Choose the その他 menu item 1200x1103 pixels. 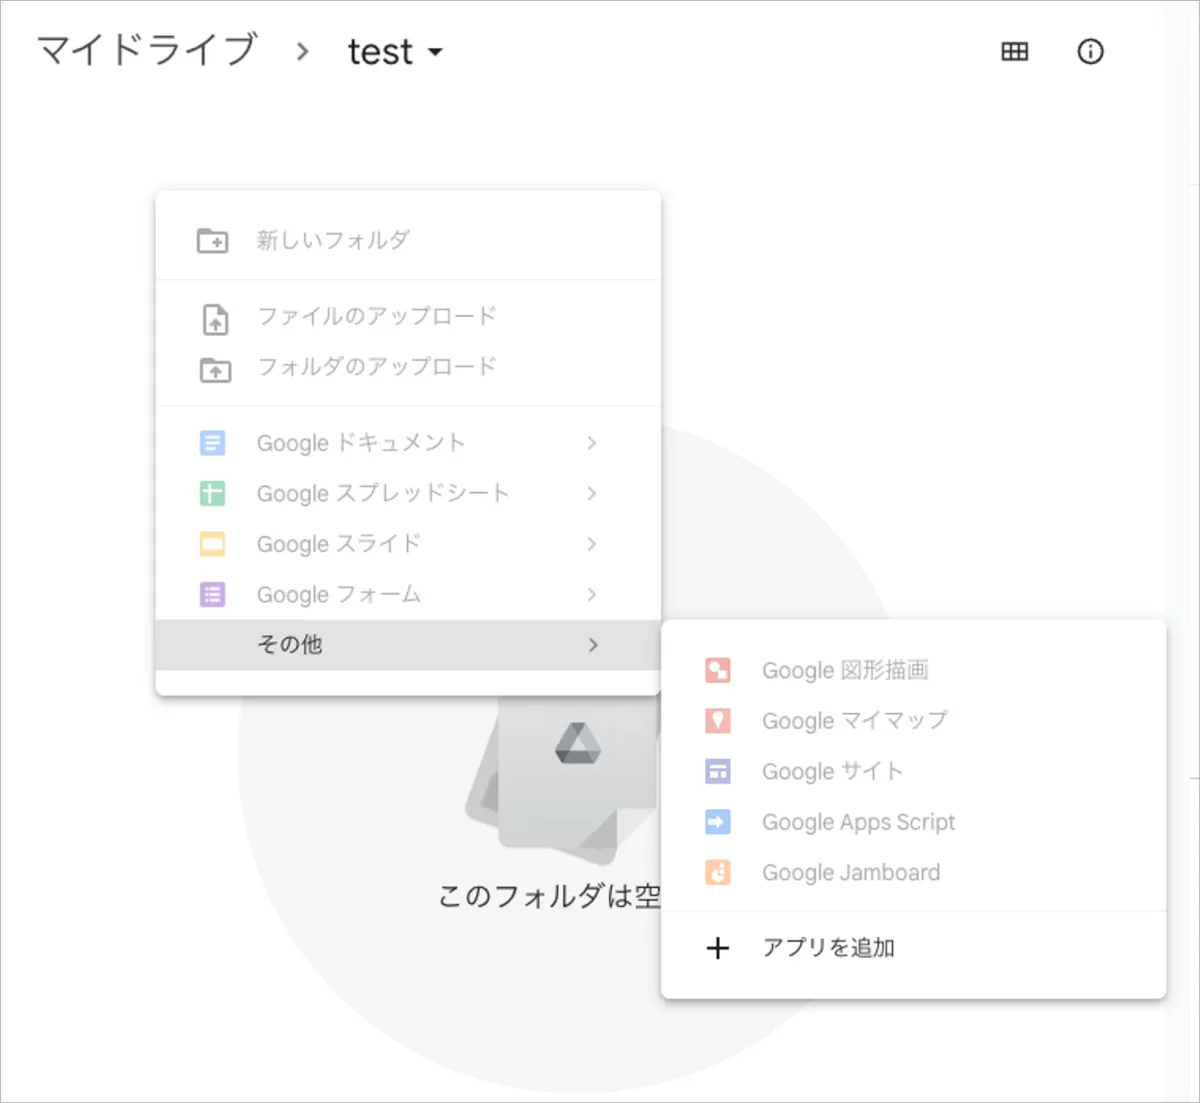pos(290,645)
